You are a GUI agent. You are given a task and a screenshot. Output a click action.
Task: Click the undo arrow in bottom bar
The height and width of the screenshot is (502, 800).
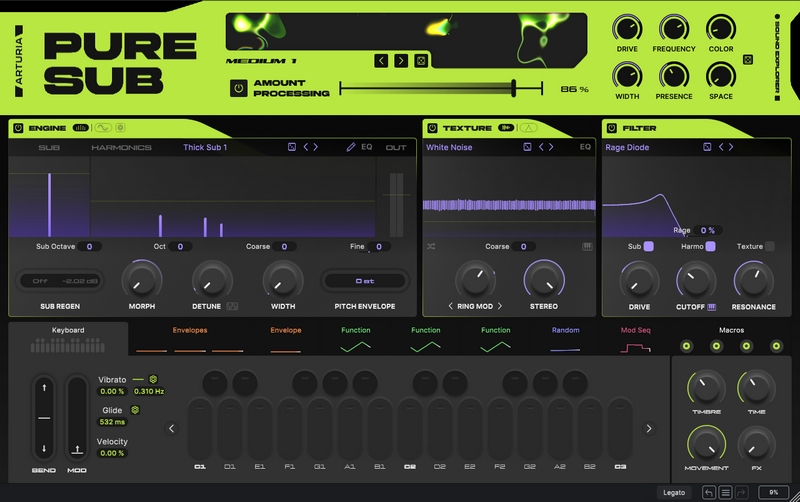709,492
